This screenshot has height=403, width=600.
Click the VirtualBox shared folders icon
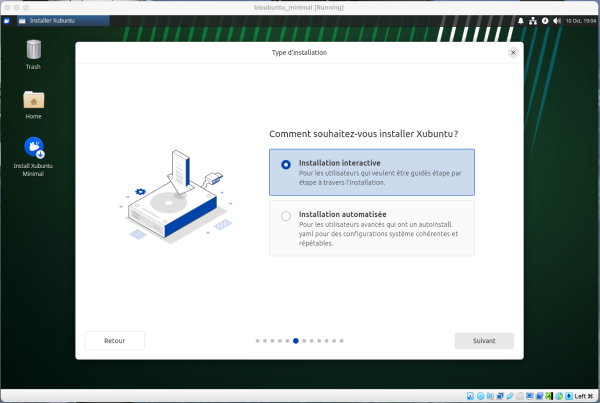520,396
